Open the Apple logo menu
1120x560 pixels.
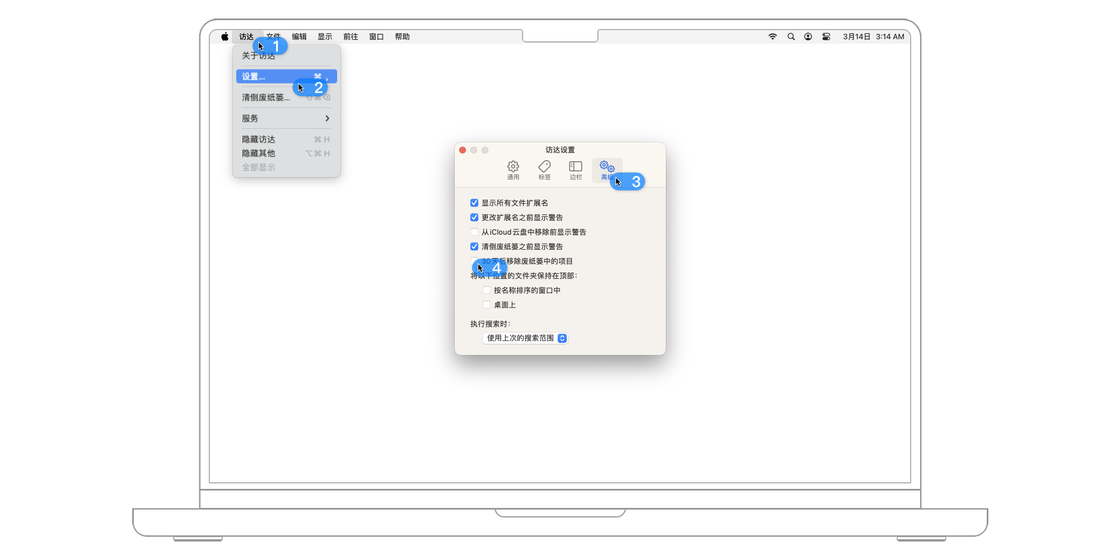[224, 36]
